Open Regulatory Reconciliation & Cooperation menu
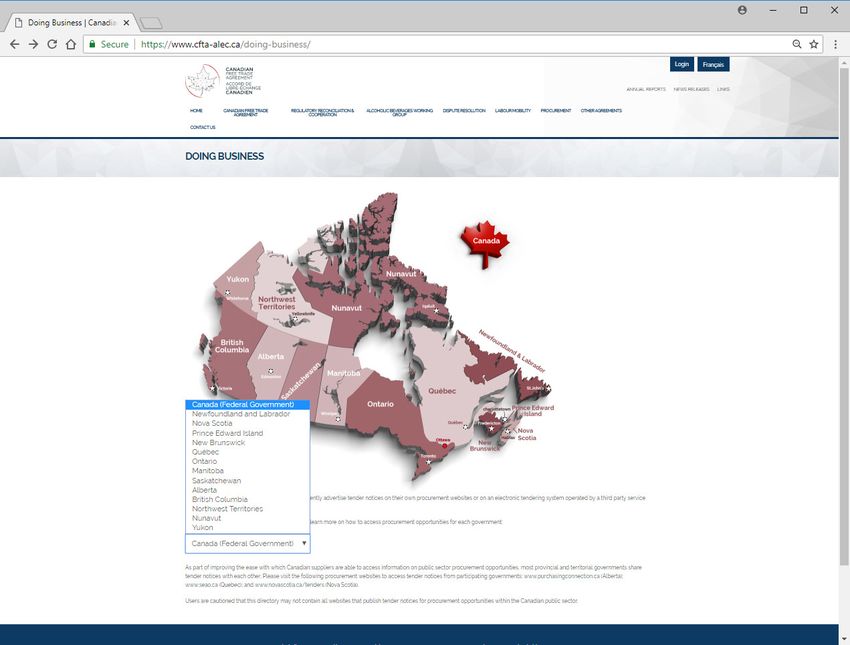 click(323, 112)
